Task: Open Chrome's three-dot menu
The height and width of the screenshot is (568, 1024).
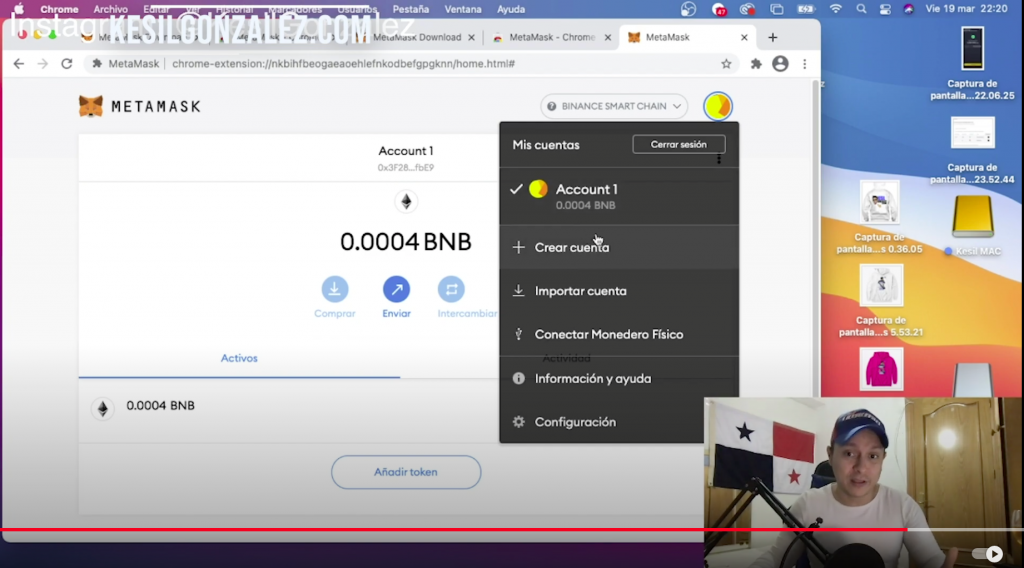Action: (804, 63)
